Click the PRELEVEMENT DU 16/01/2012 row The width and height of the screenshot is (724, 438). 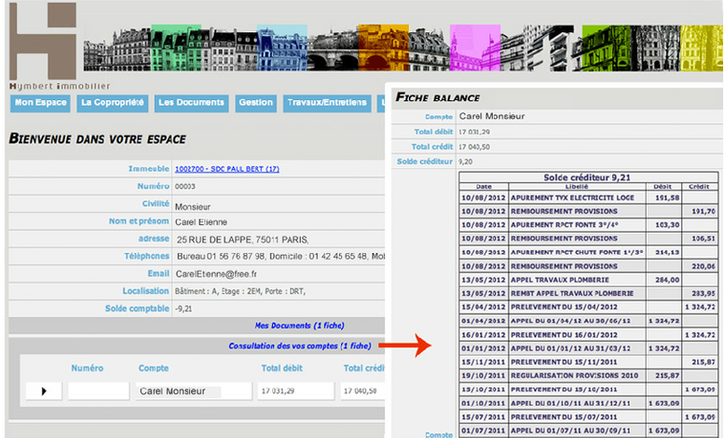pyautogui.click(x=589, y=335)
